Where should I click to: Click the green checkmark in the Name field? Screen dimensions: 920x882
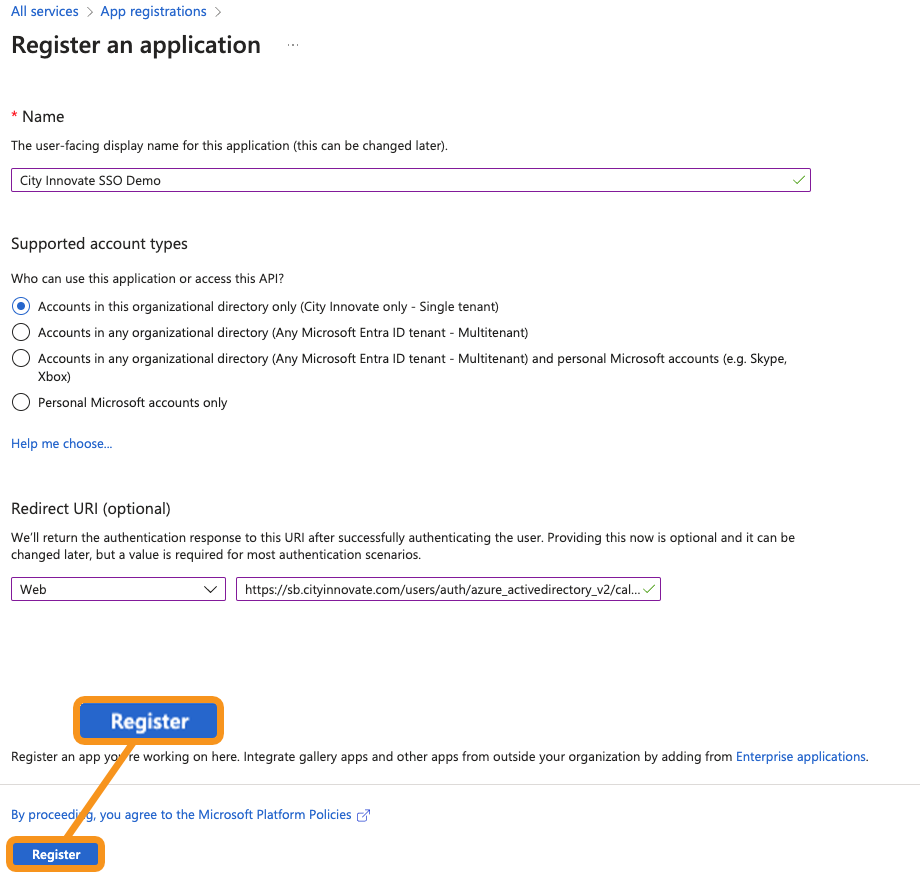[798, 180]
